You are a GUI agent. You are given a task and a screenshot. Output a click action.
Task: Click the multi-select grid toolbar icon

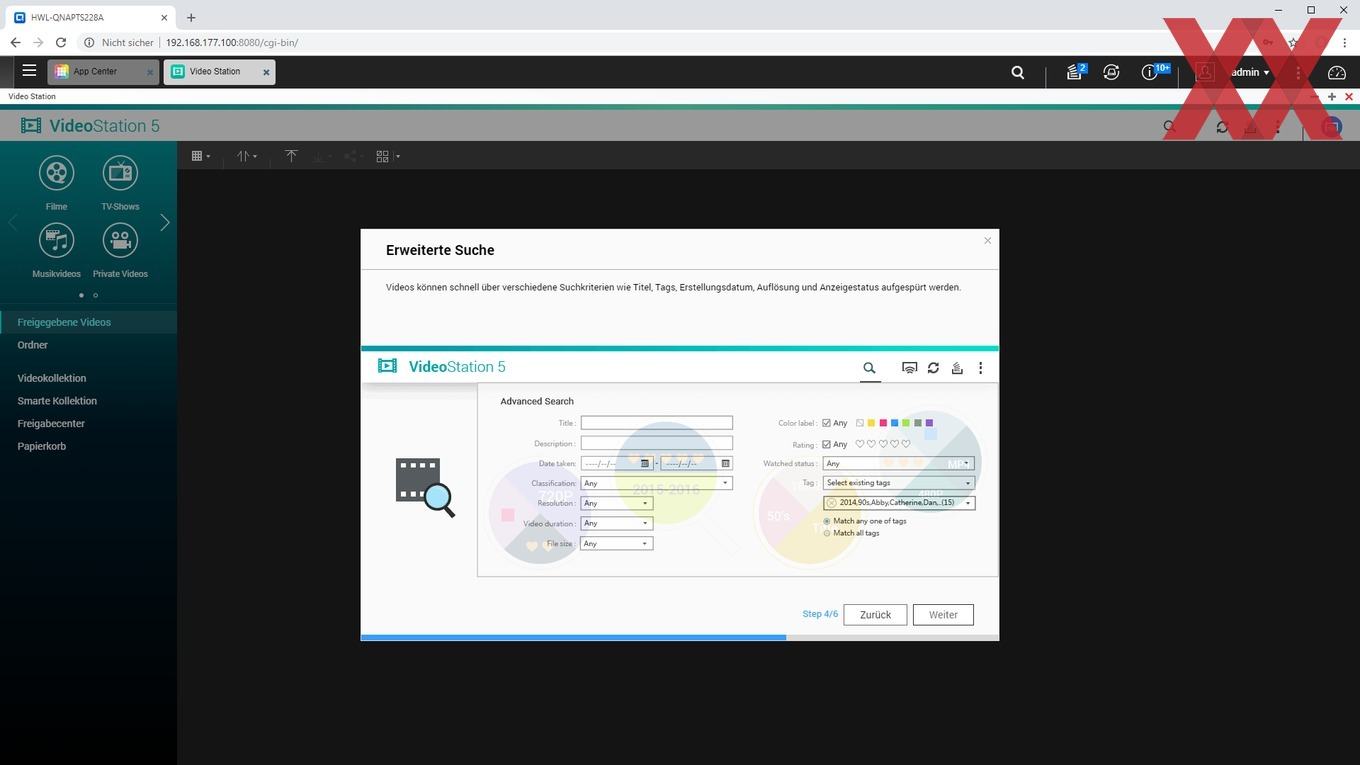(384, 156)
